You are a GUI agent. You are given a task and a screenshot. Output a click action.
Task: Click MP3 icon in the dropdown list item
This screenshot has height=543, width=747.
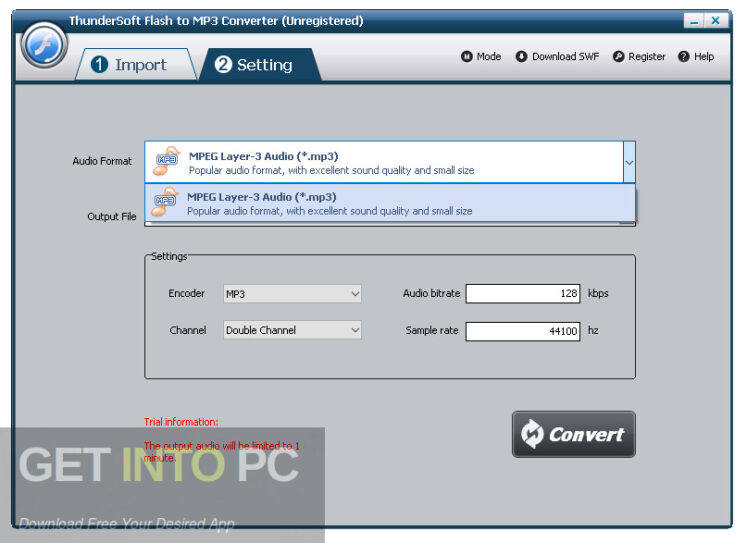tap(165, 201)
